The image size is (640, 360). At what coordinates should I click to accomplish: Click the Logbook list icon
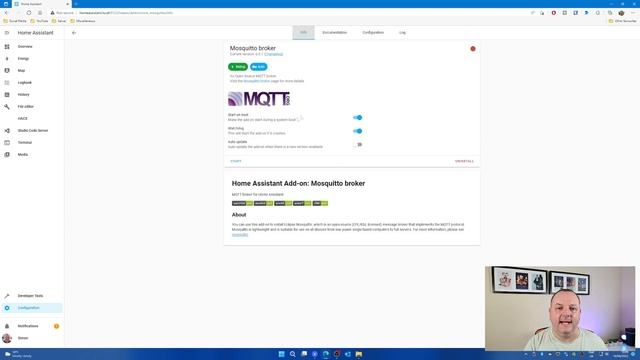coord(7,82)
